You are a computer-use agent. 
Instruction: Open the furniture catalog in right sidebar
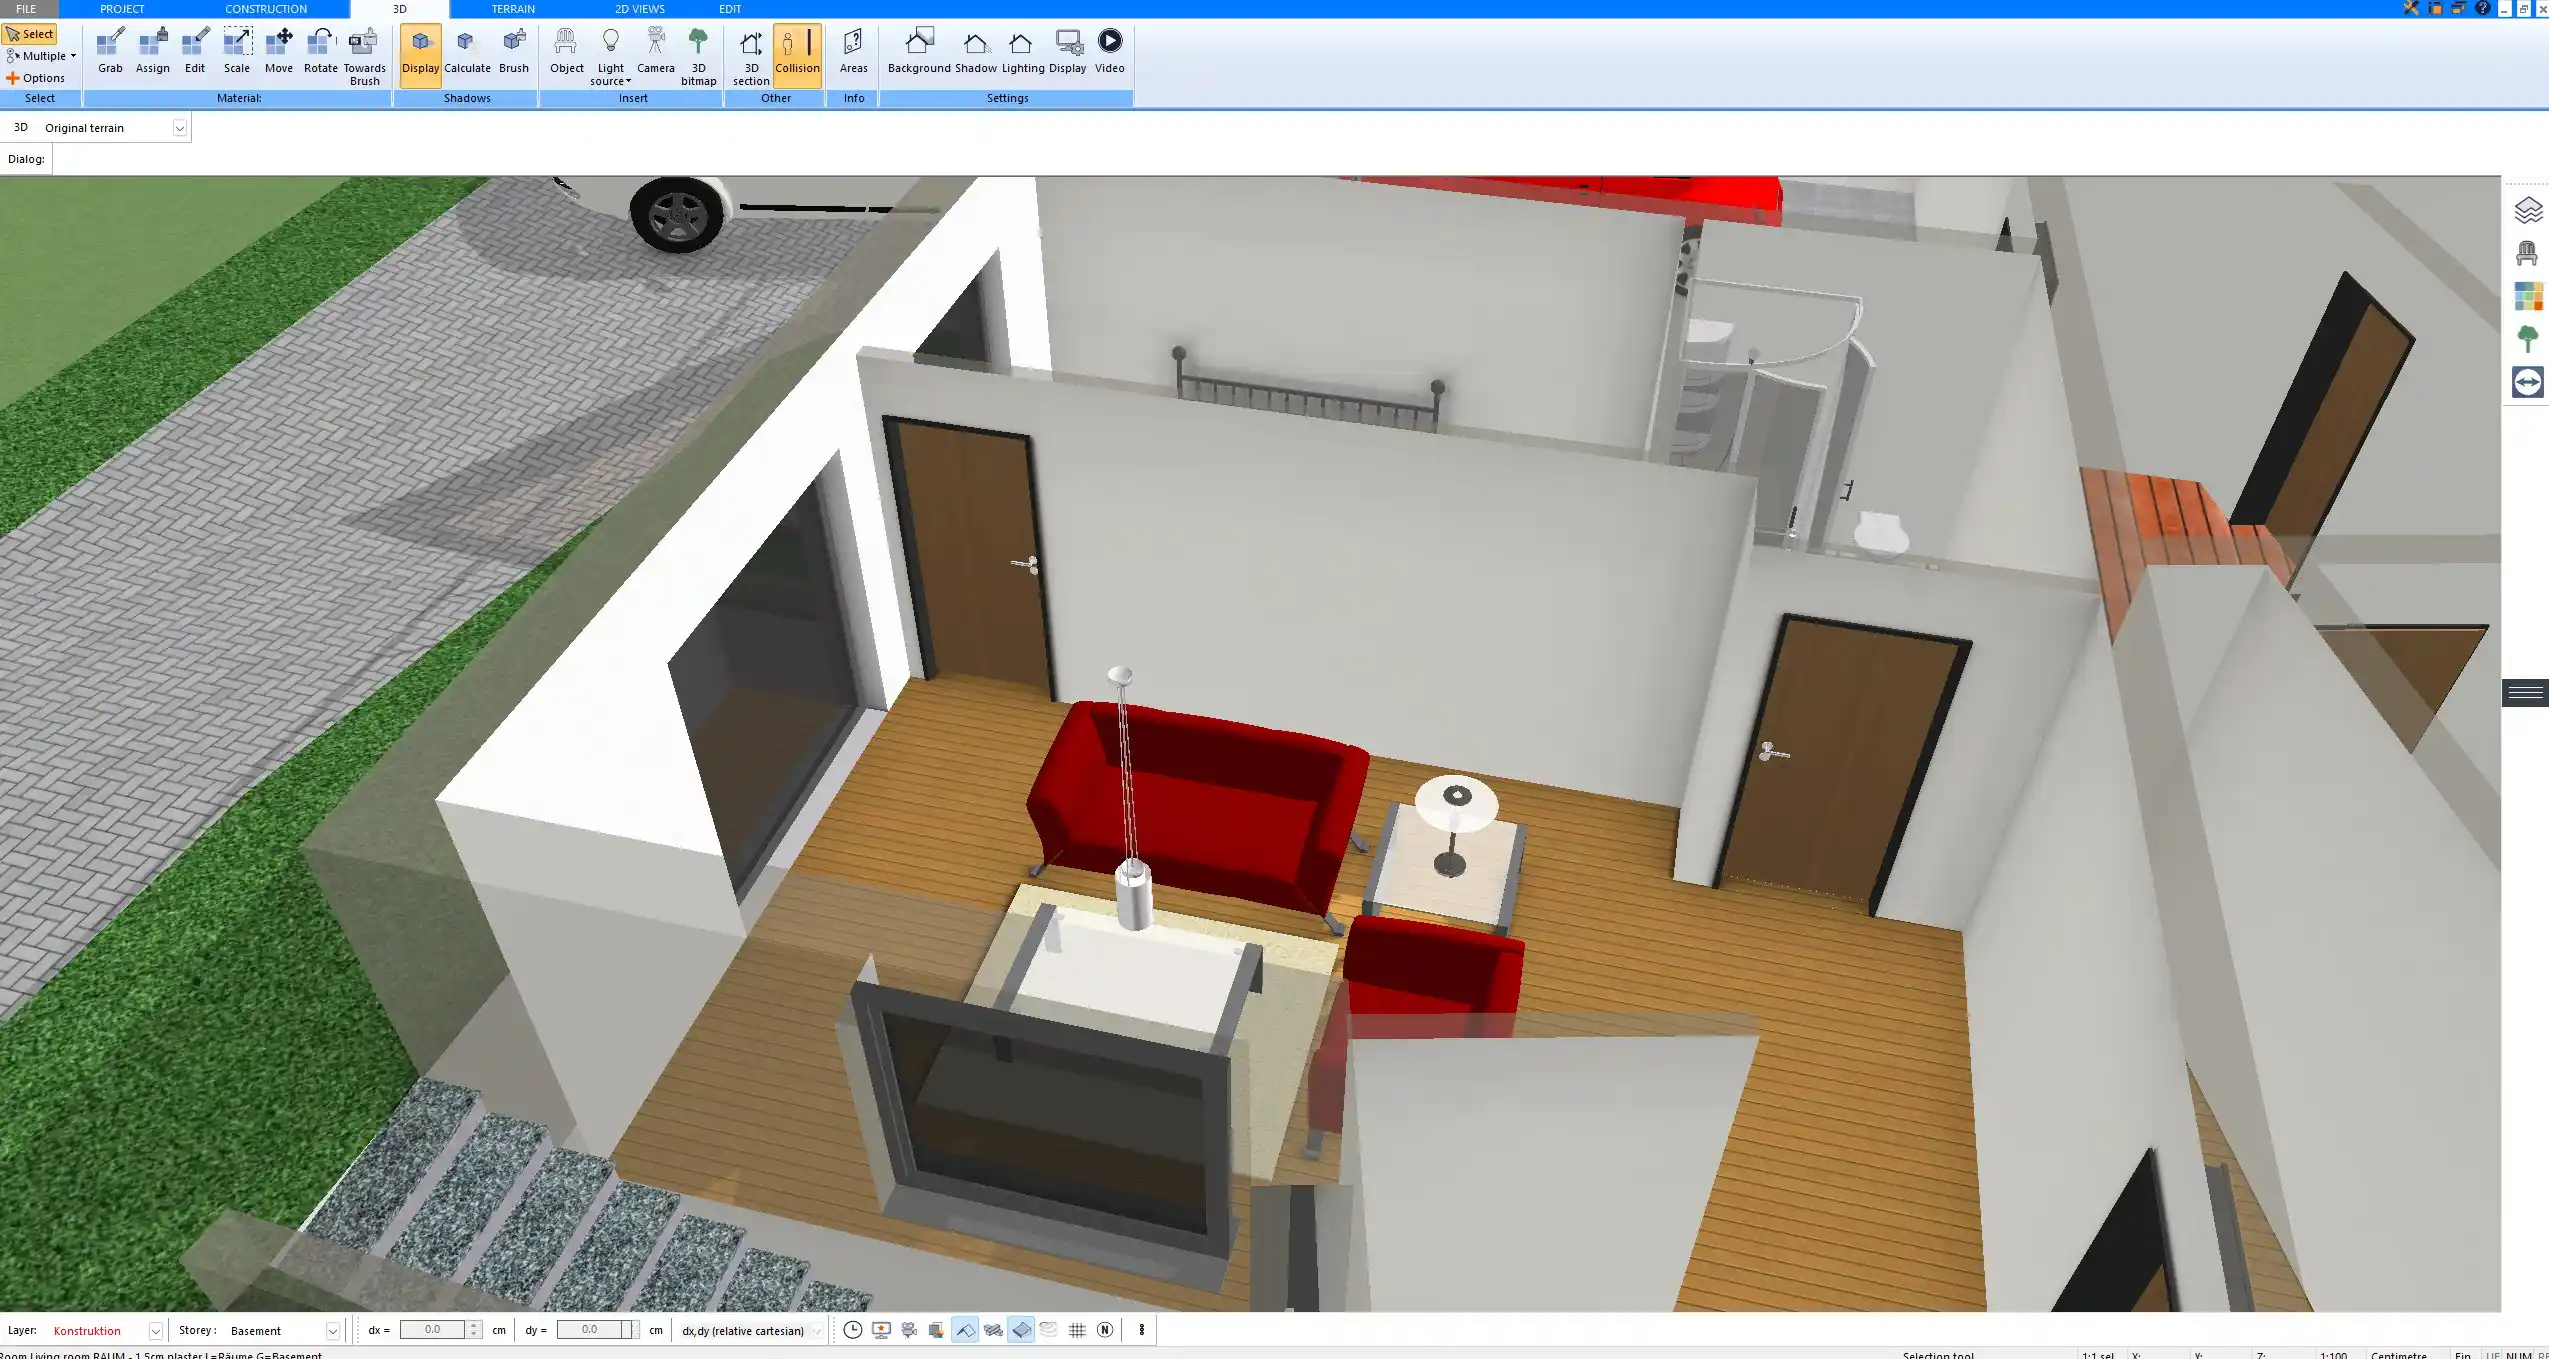[2529, 252]
